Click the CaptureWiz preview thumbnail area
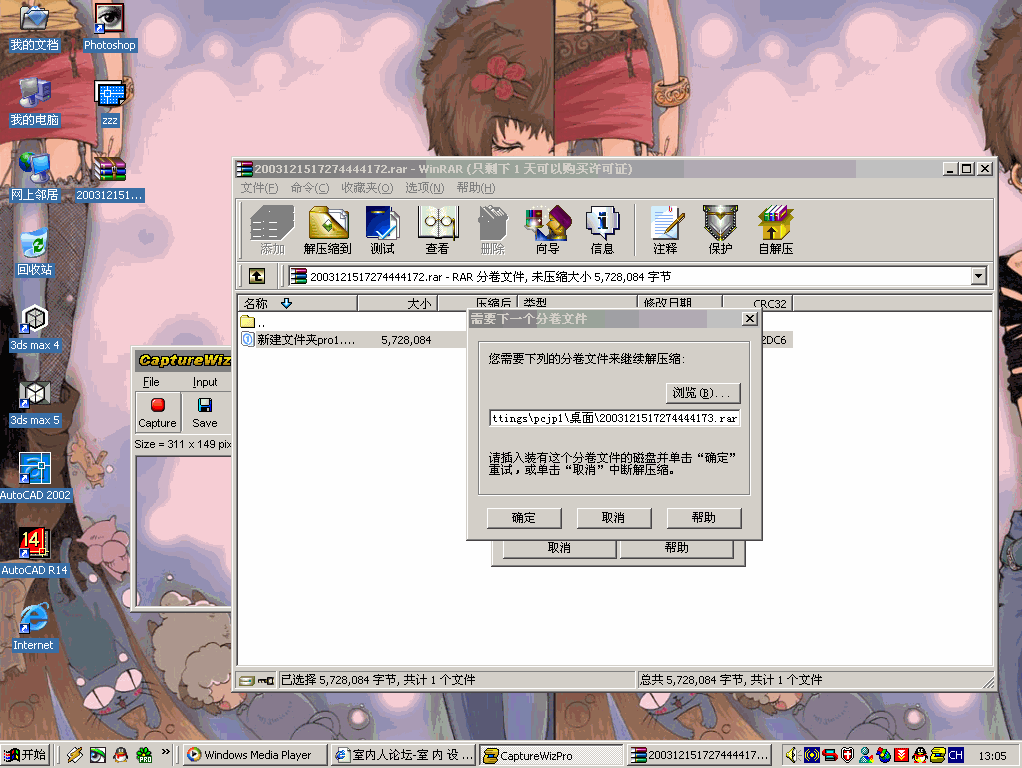 pyautogui.click(x=184, y=531)
